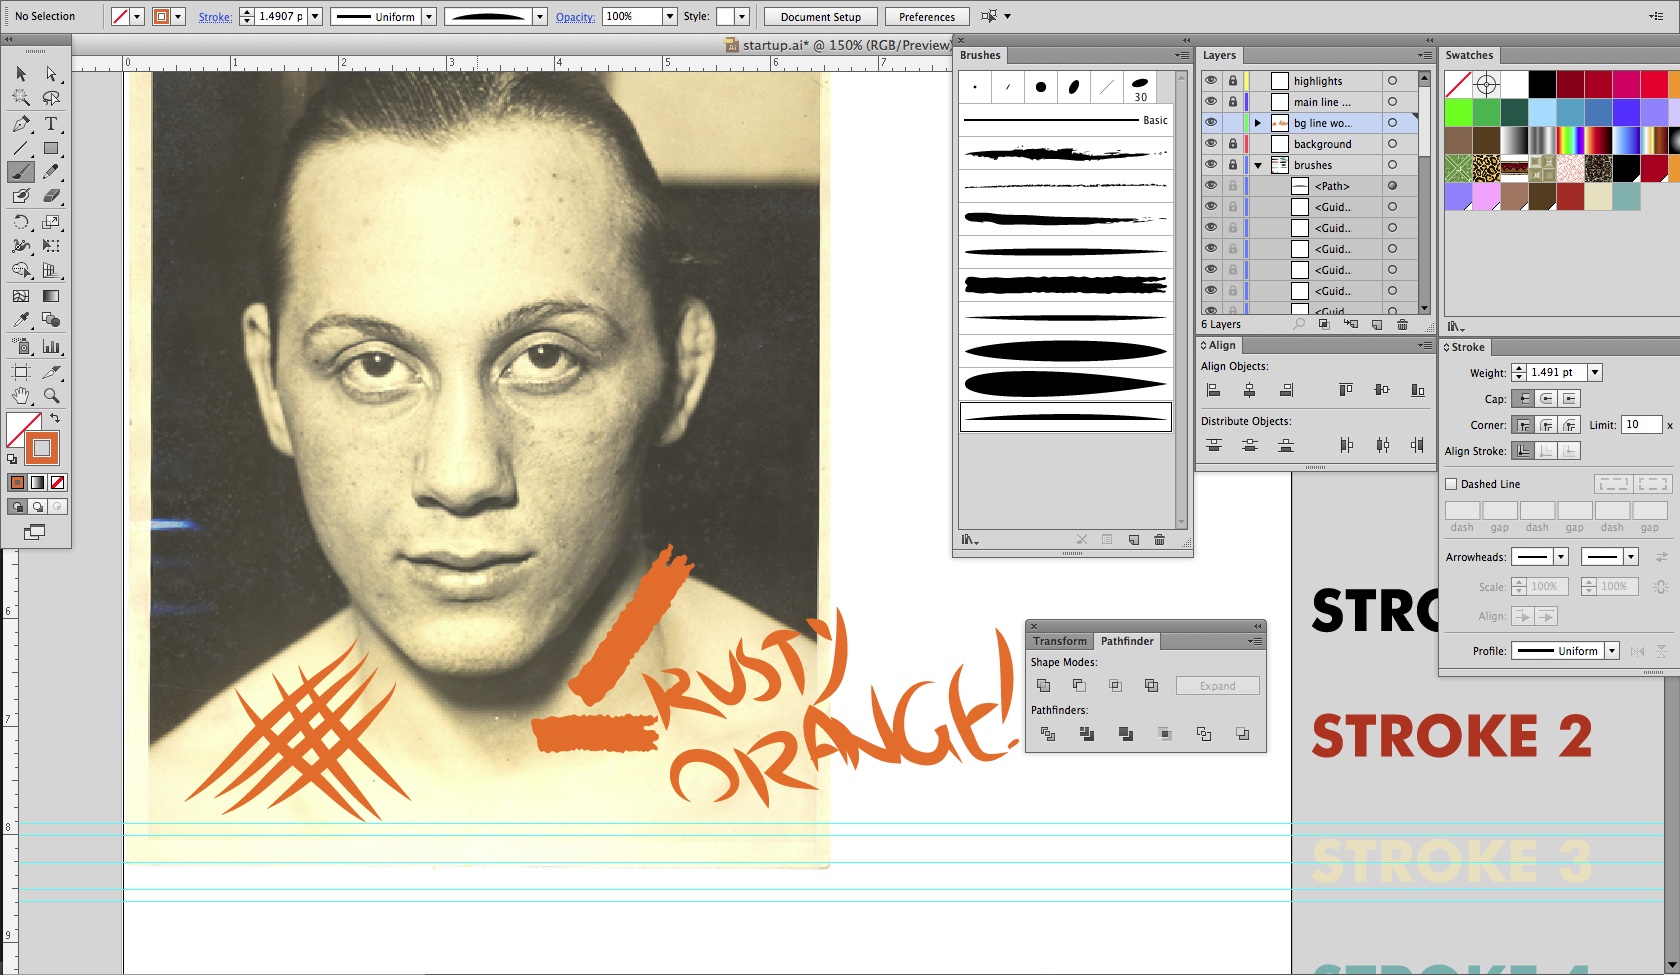The height and width of the screenshot is (975, 1680).
Task: Hide the brushes layer
Action: click(1211, 165)
